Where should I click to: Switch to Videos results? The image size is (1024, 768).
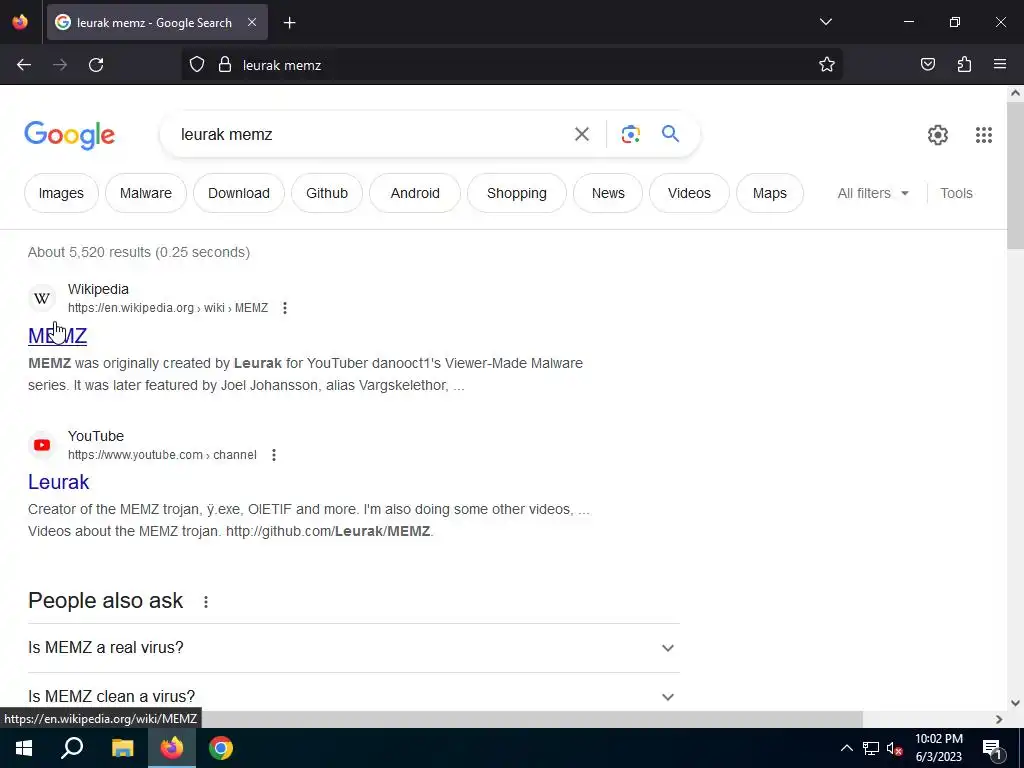pos(689,193)
